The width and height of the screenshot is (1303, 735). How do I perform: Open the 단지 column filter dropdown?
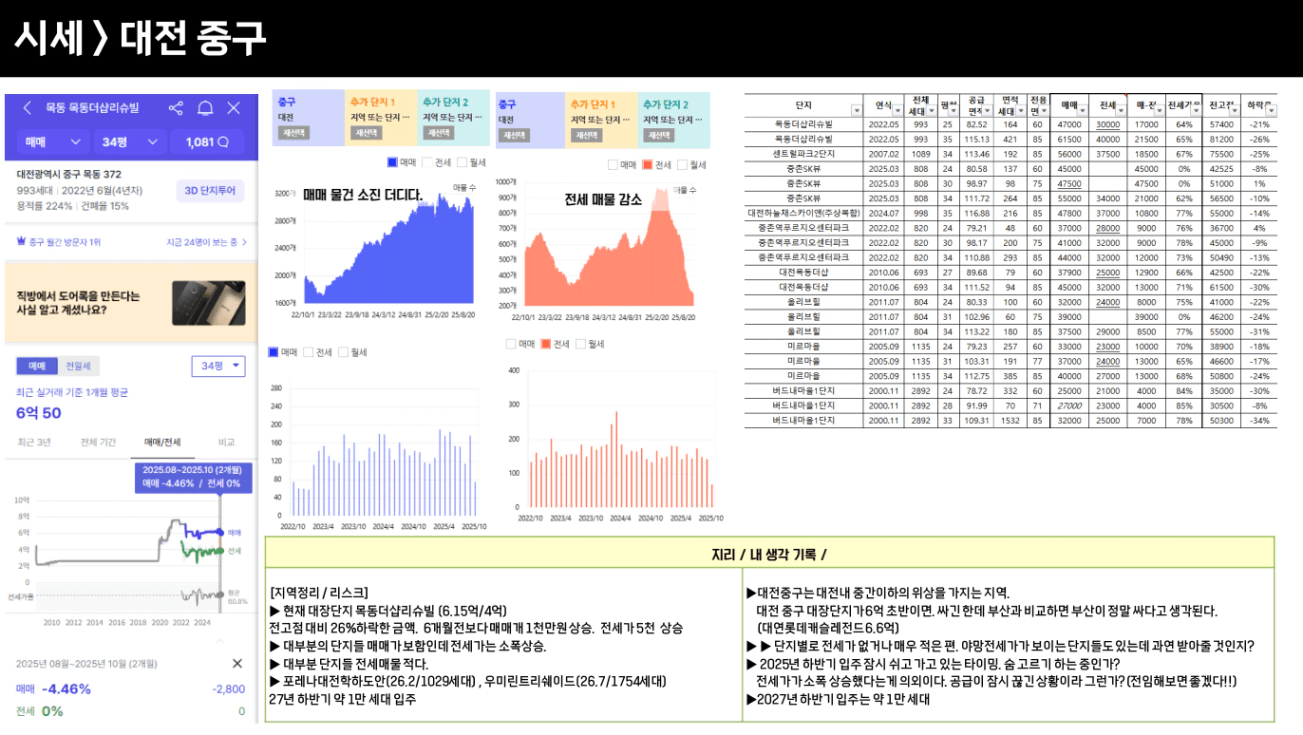(x=855, y=109)
